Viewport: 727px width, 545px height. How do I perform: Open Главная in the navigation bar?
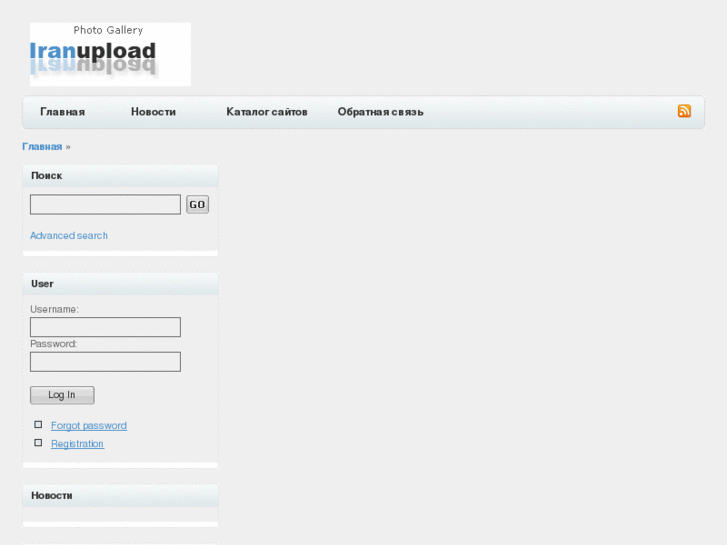click(x=63, y=112)
